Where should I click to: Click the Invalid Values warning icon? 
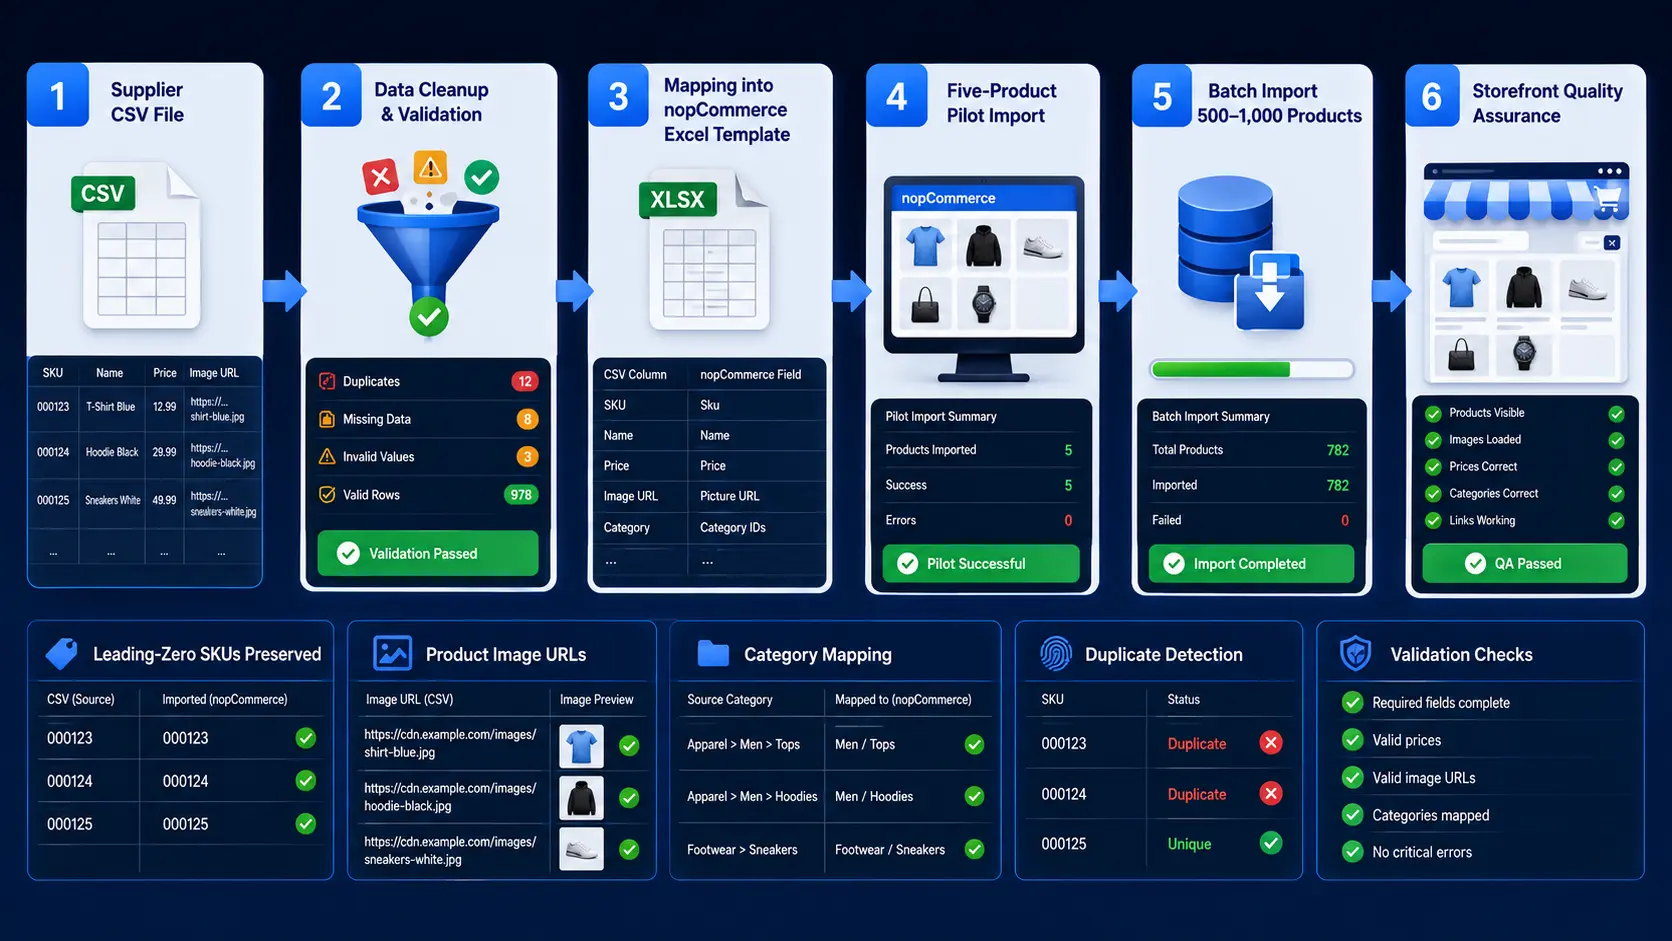pos(327,456)
